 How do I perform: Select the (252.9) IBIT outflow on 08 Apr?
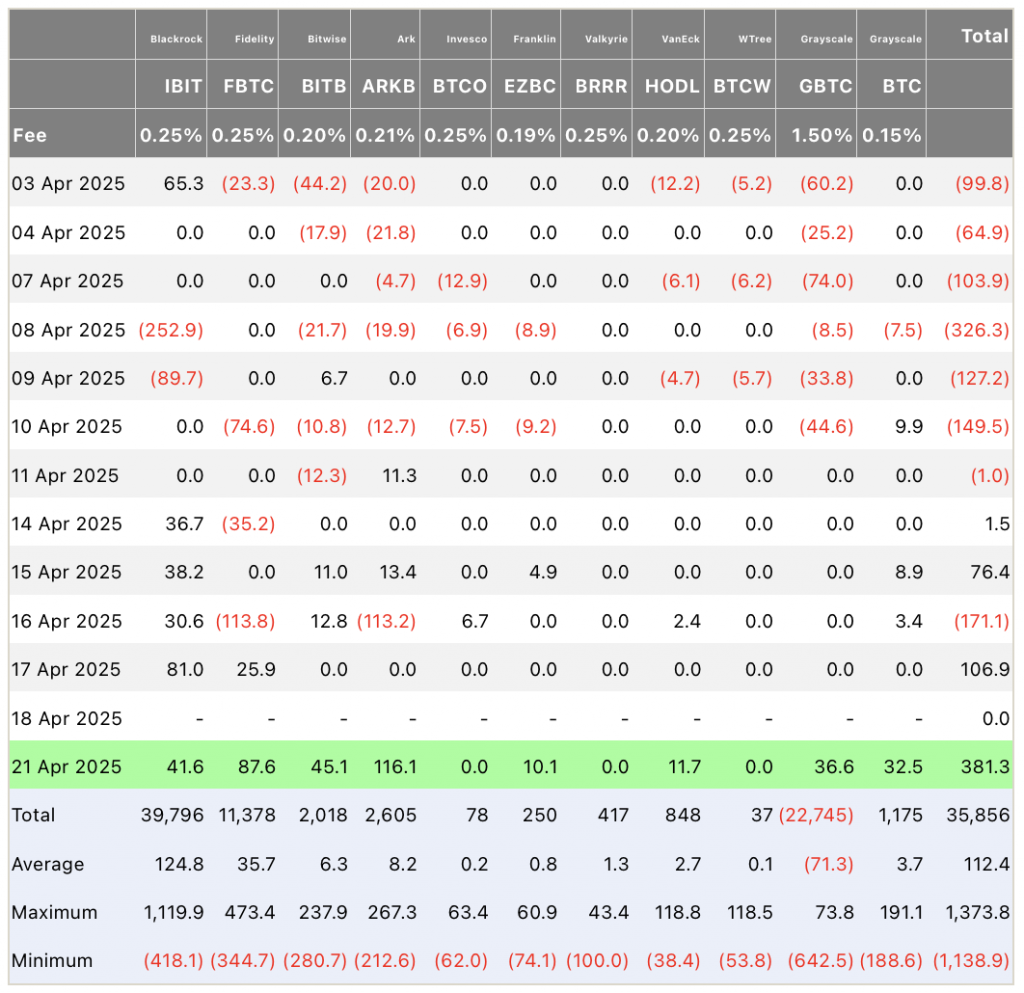tap(170, 330)
